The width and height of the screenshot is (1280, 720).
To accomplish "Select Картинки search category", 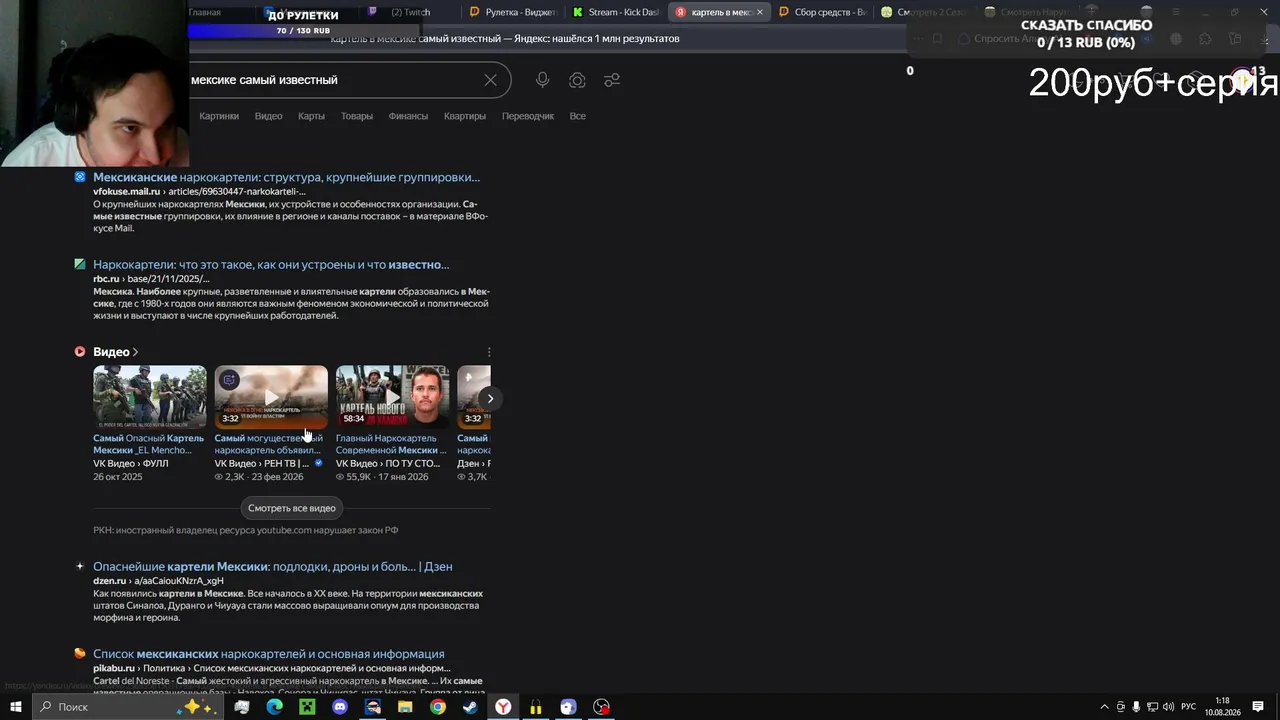I will click(x=219, y=116).
